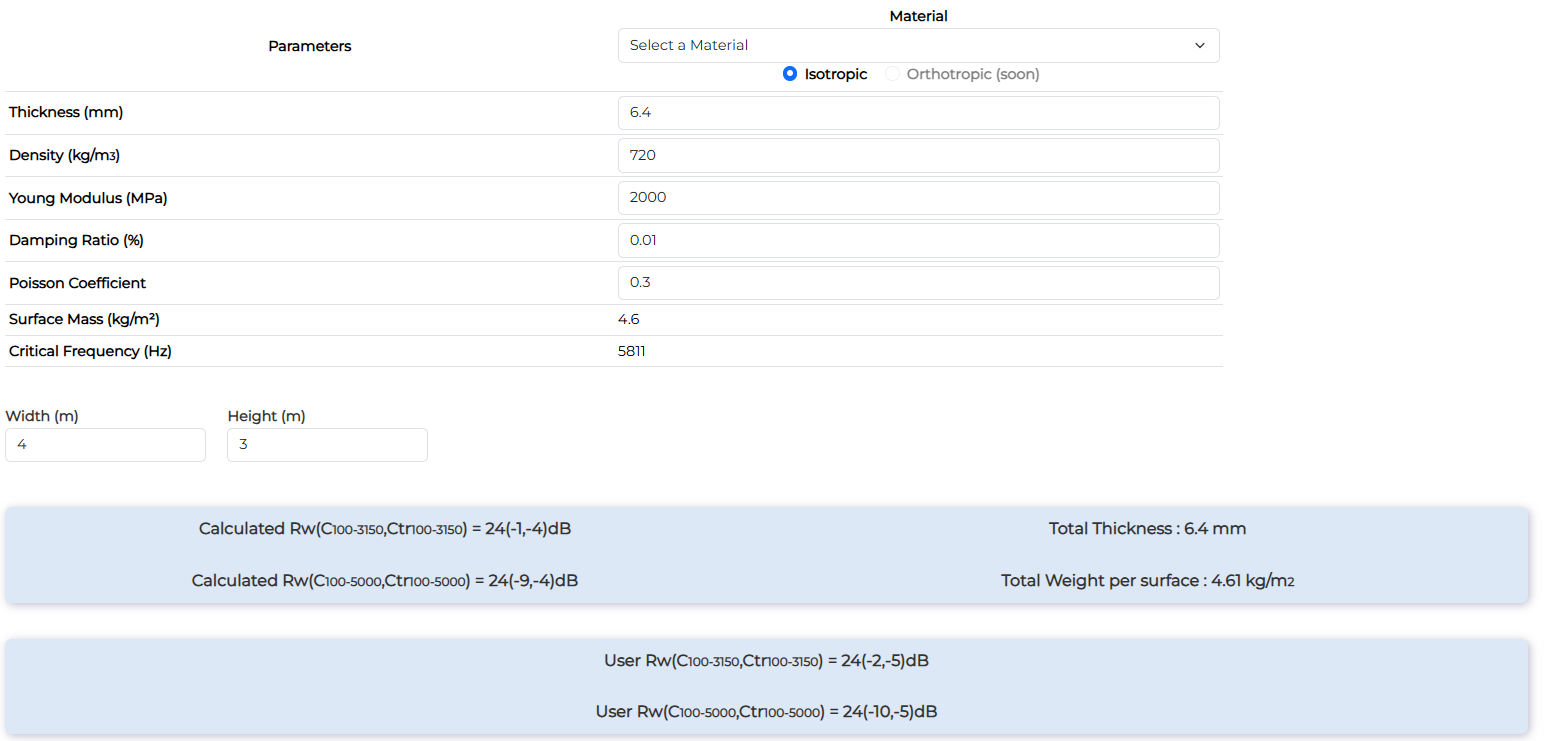Click the Thickness (mm) input field

pos(918,113)
